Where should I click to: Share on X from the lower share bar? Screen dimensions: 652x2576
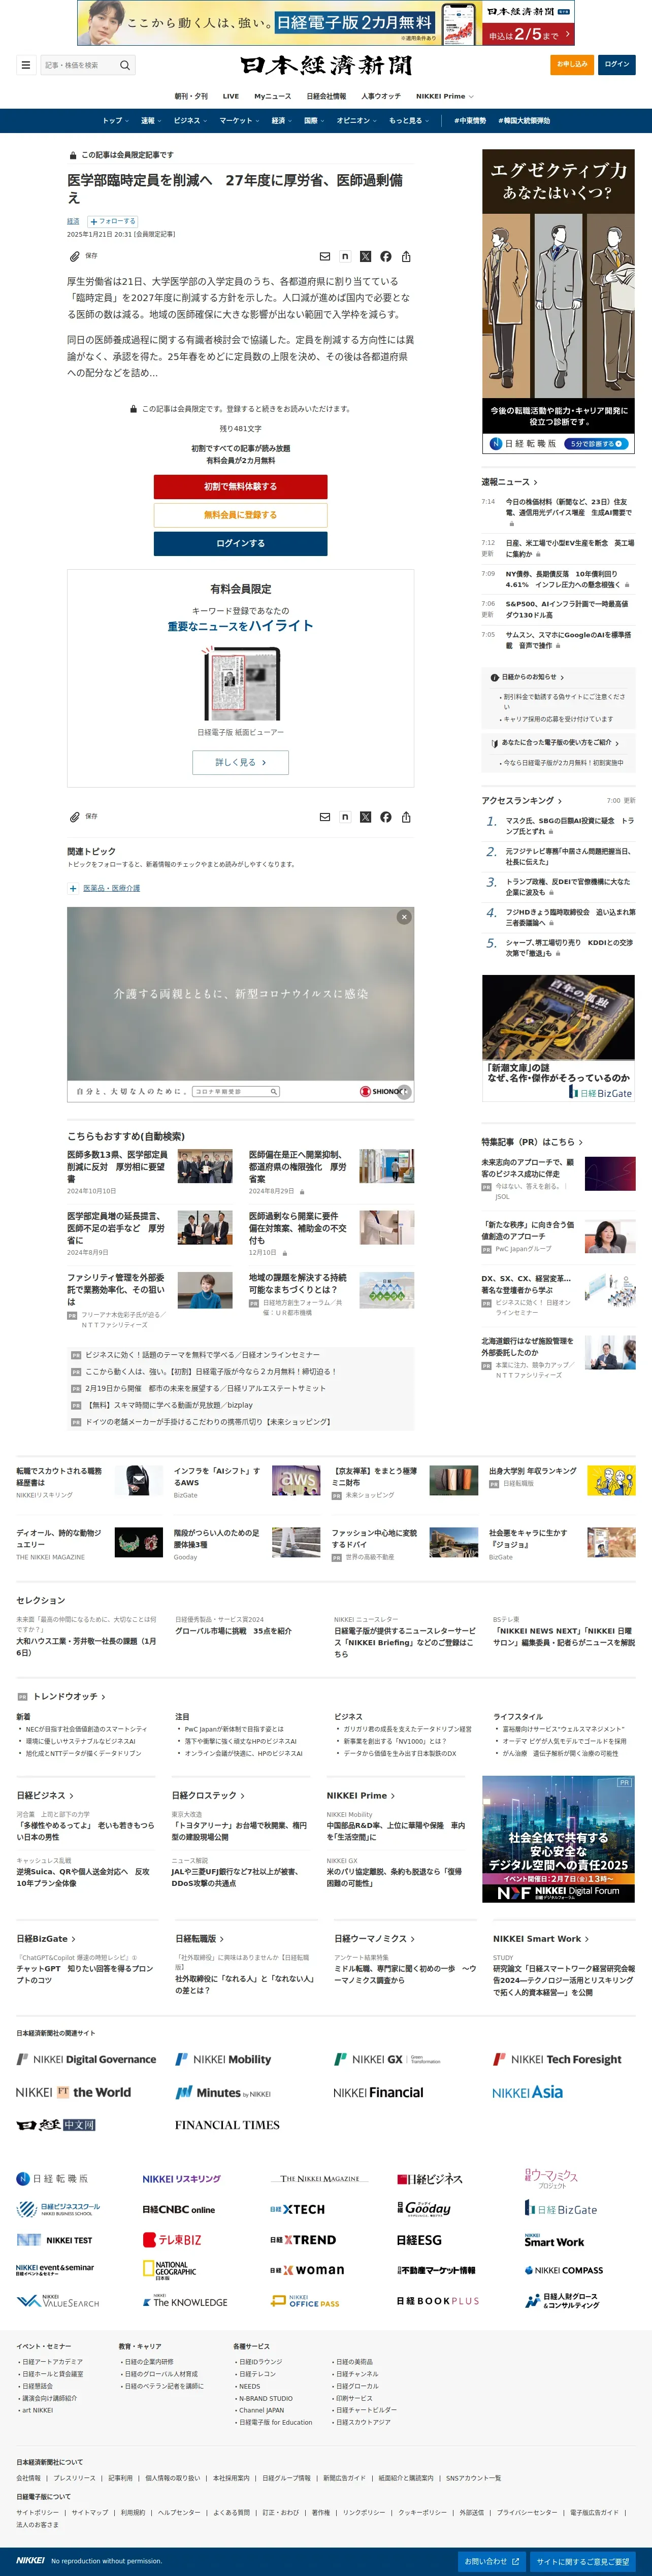click(365, 816)
